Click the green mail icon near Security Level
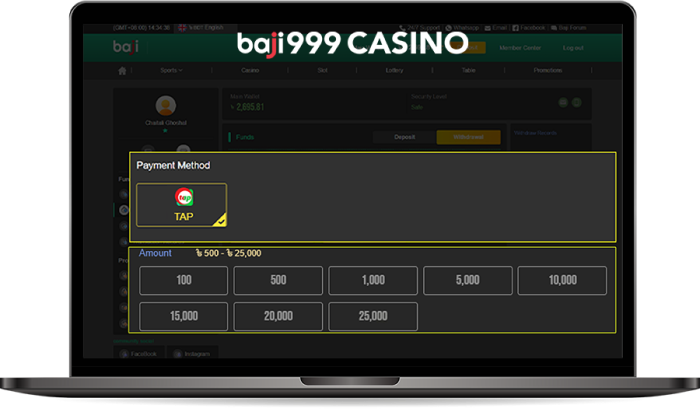The height and width of the screenshot is (409, 700). point(563,103)
